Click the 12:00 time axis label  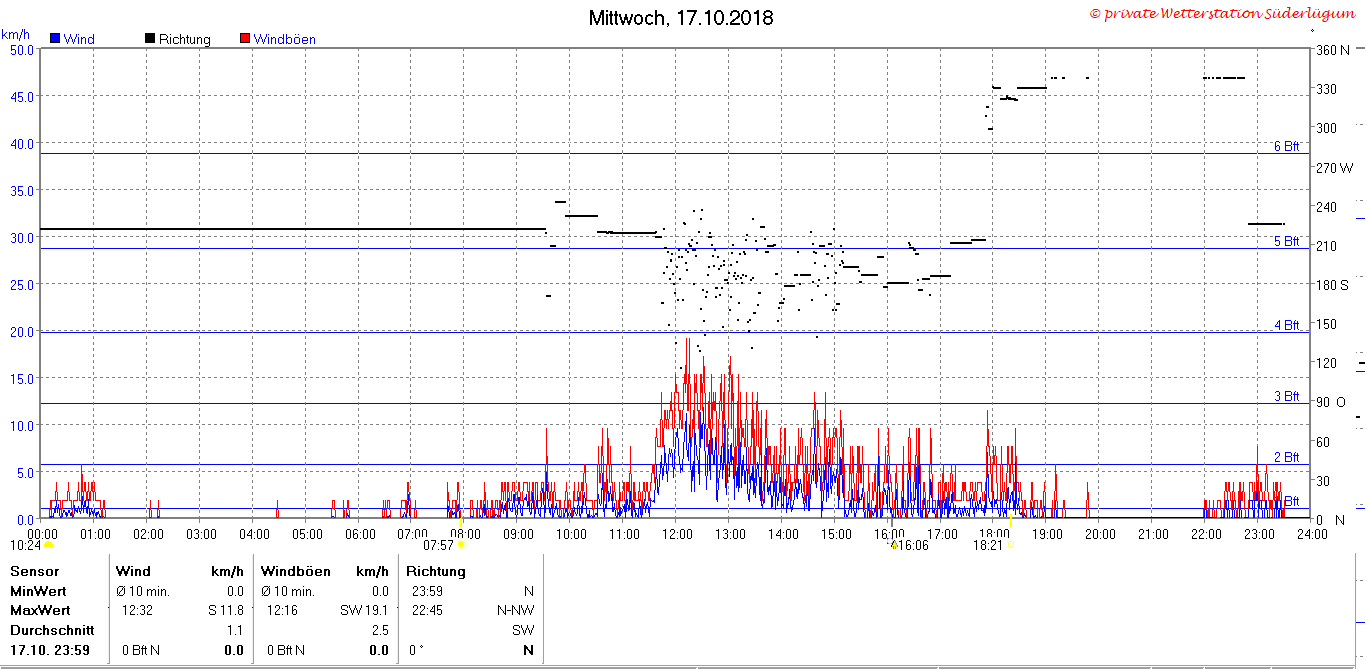point(677,534)
